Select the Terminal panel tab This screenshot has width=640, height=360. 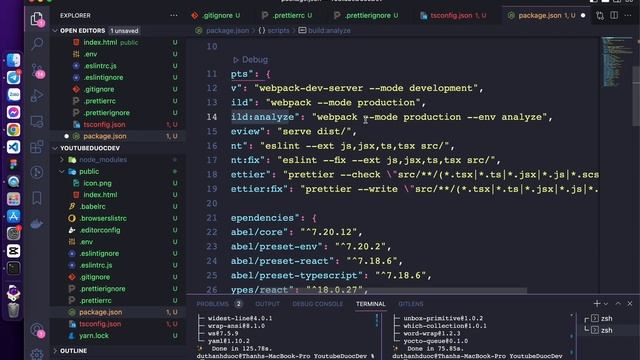click(371, 304)
